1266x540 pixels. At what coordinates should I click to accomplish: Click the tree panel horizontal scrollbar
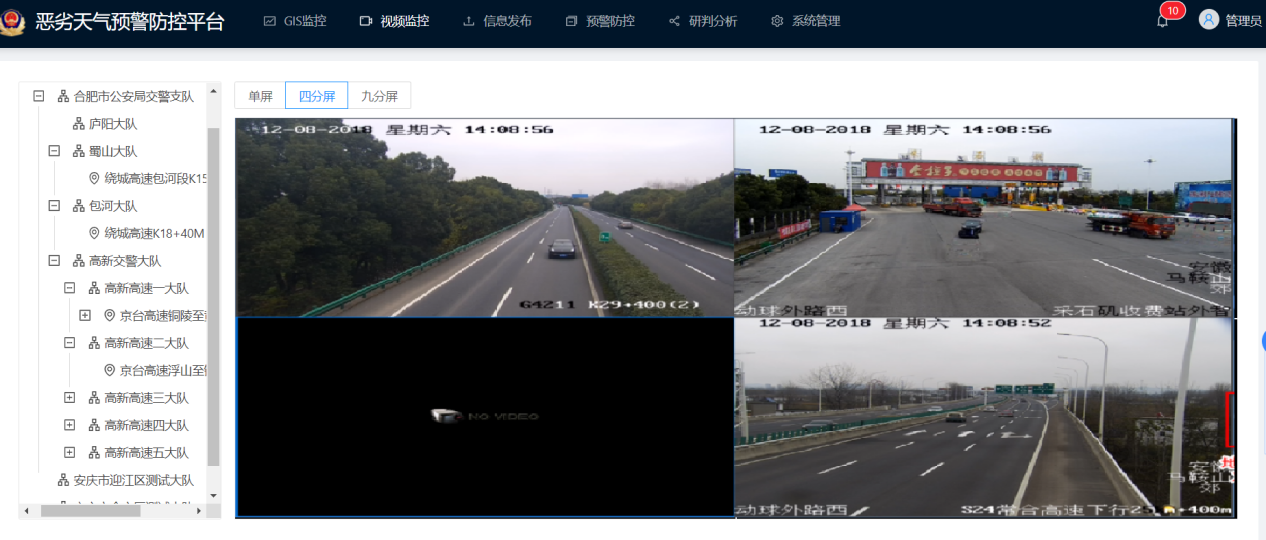click(x=90, y=510)
